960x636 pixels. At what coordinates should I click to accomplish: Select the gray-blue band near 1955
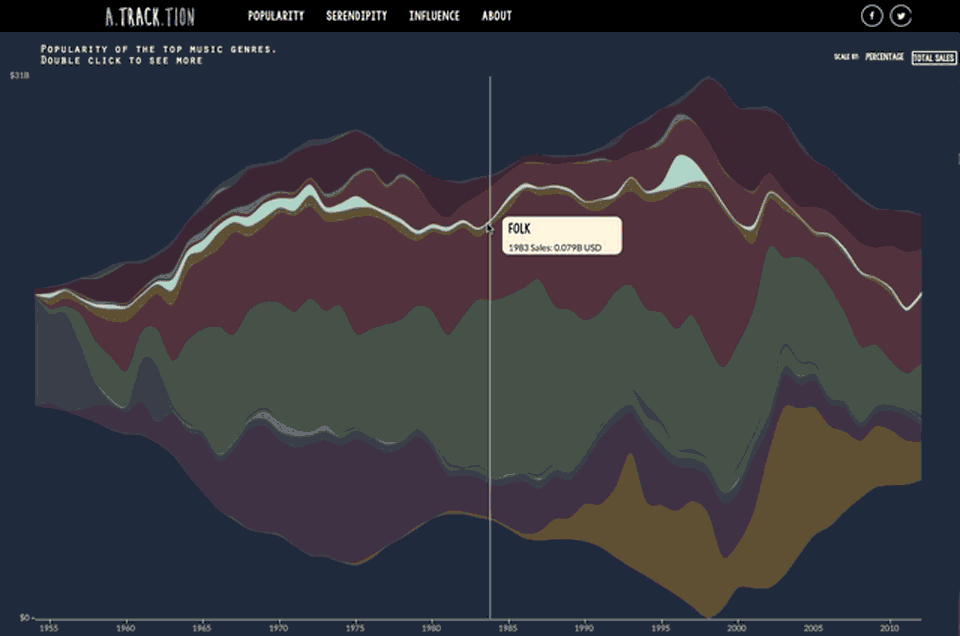click(60, 350)
